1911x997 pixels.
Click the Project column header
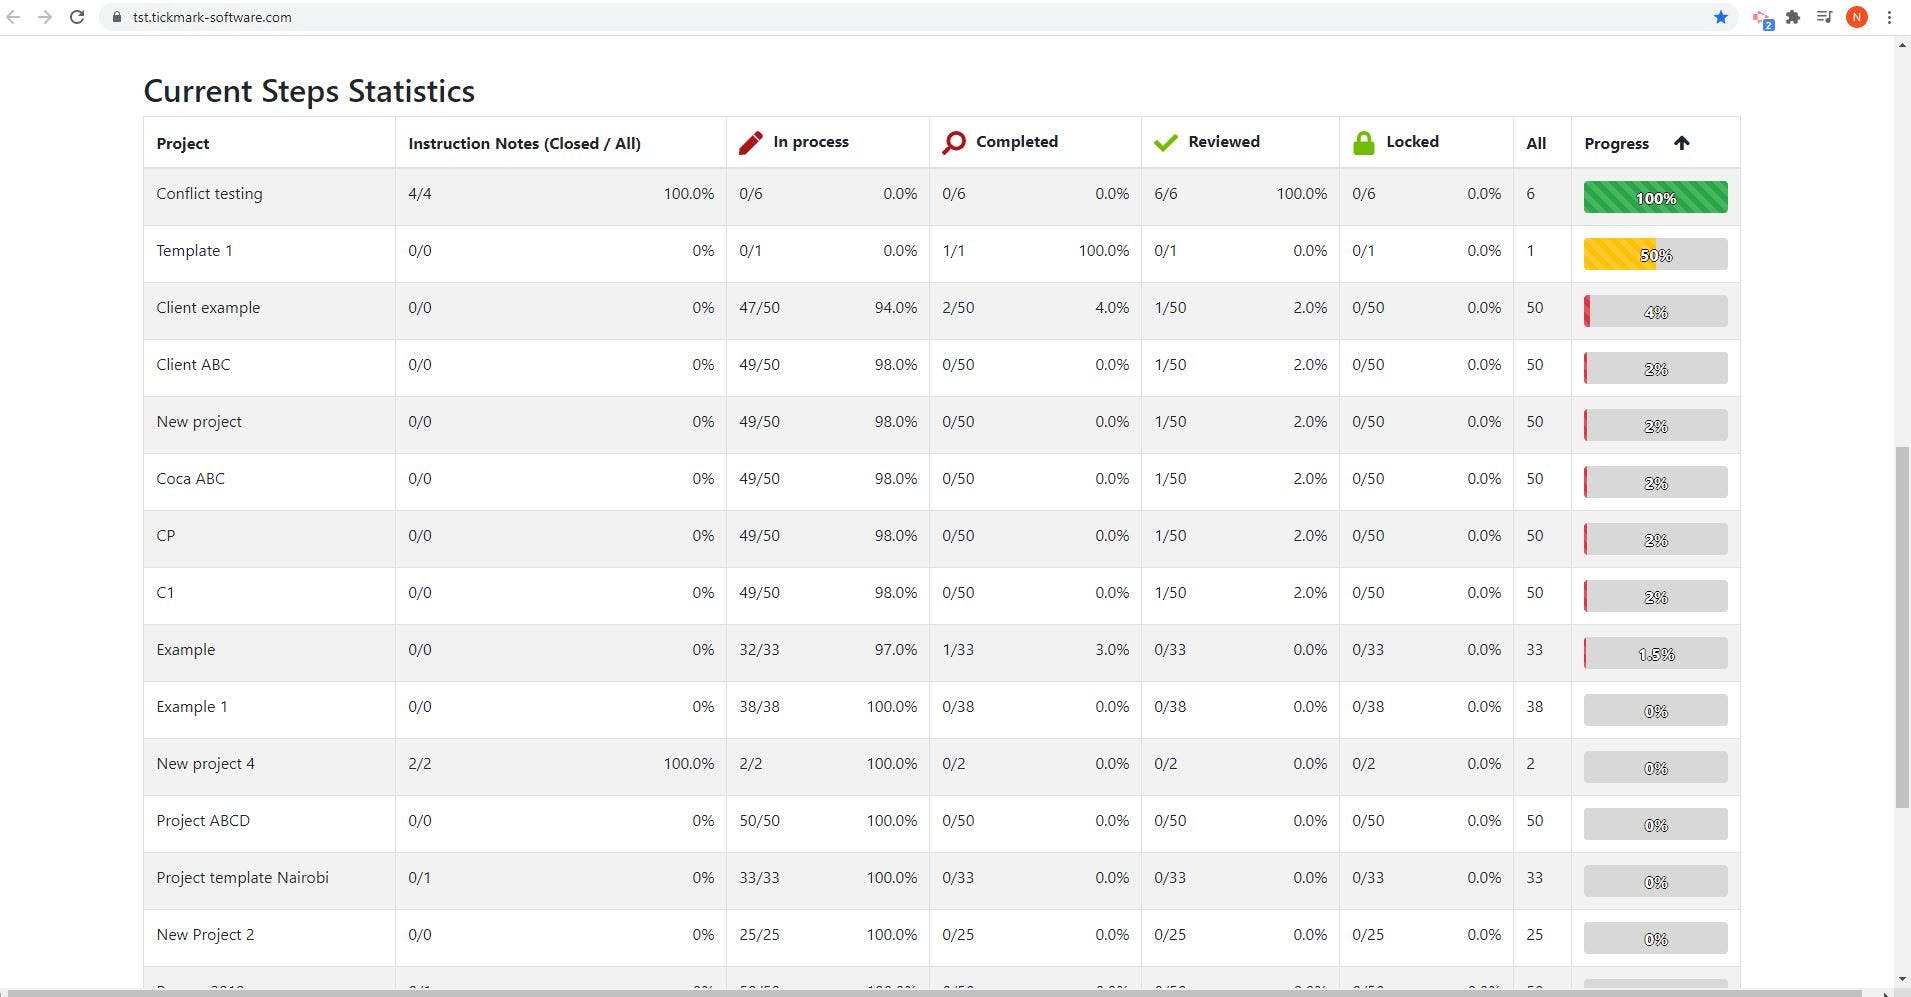pyautogui.click(x=183, y=144)
